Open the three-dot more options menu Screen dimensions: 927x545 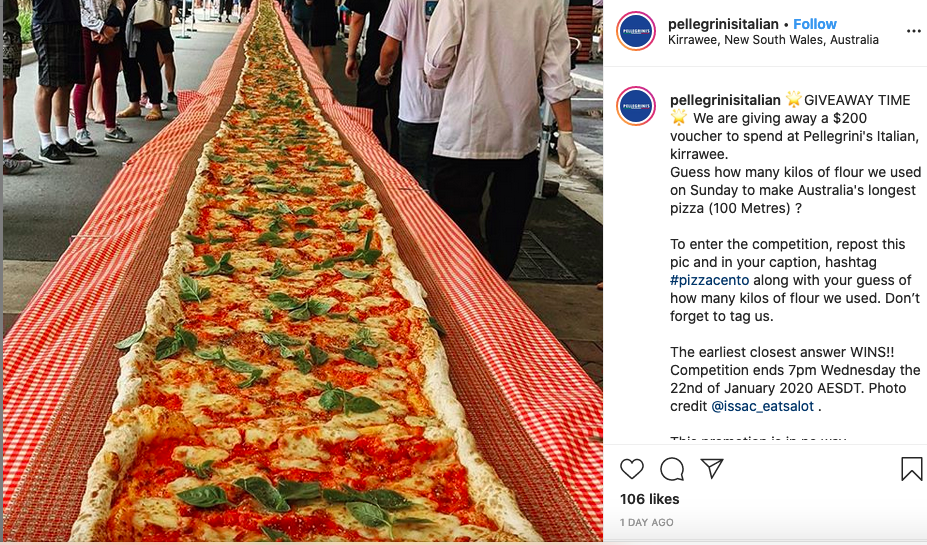tap(913, 31)
